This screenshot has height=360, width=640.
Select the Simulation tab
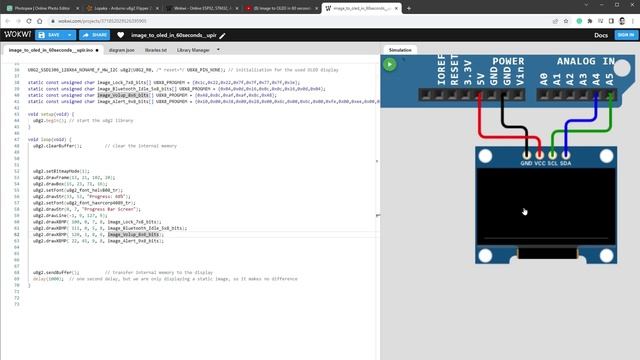[x=400, y=50]
